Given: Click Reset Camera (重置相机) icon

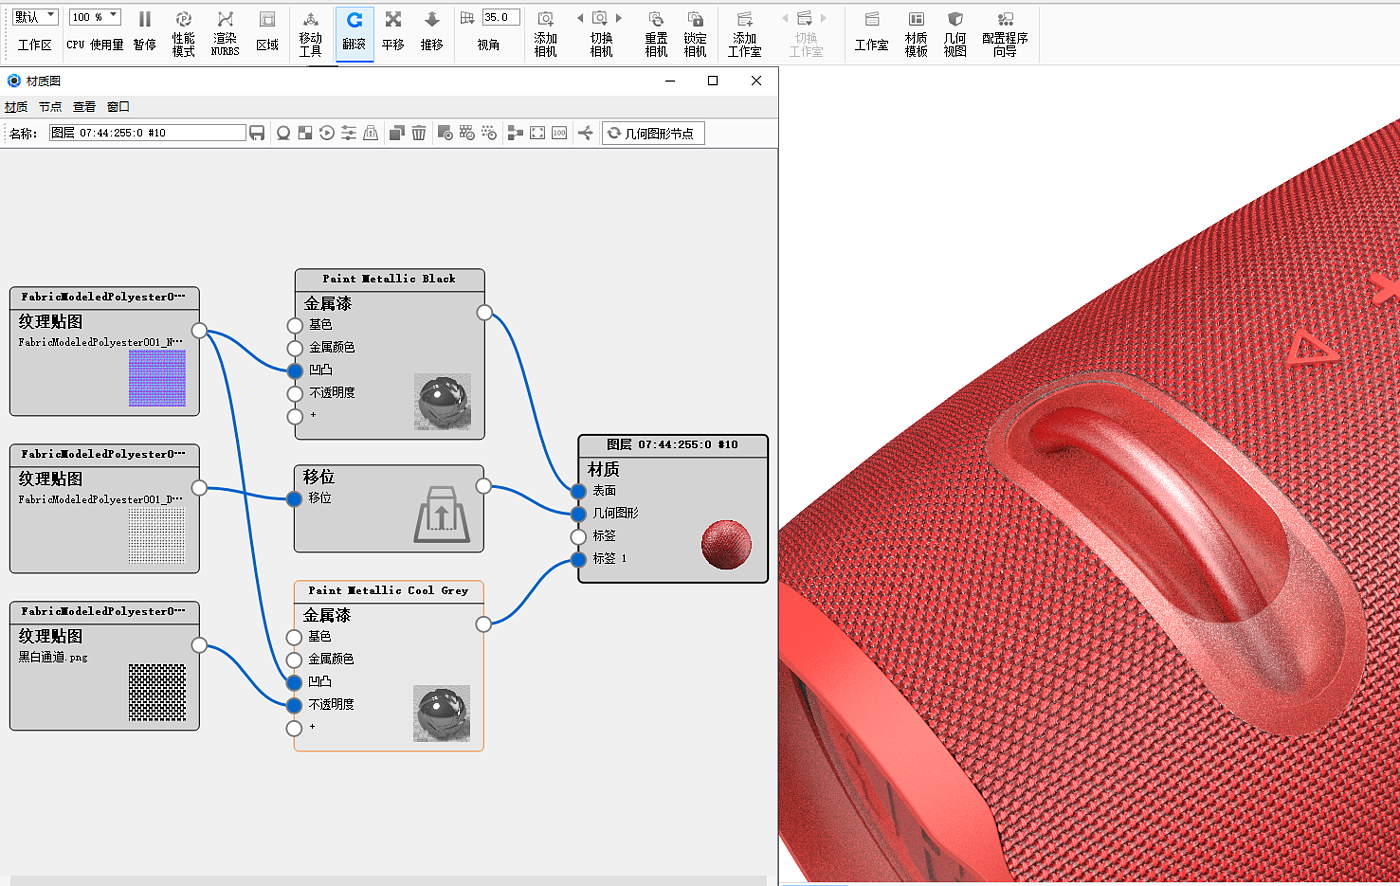Looking at the screenshot, I should pos(656,32).
